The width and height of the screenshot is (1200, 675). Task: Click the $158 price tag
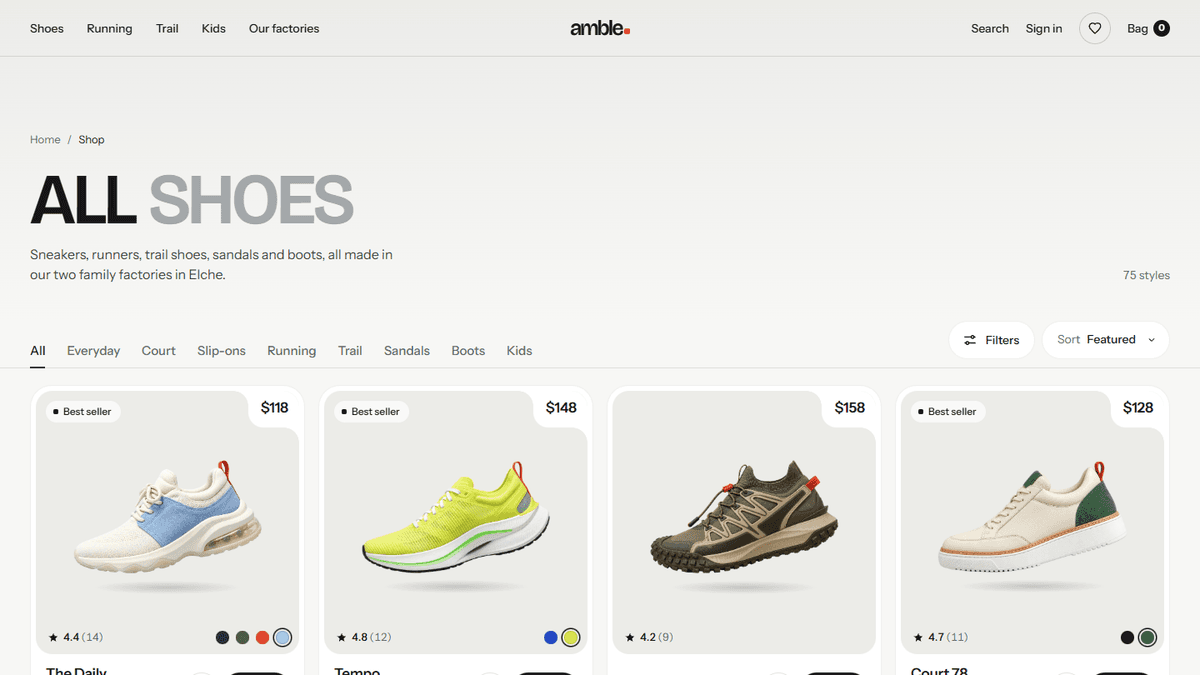(850, 408)
